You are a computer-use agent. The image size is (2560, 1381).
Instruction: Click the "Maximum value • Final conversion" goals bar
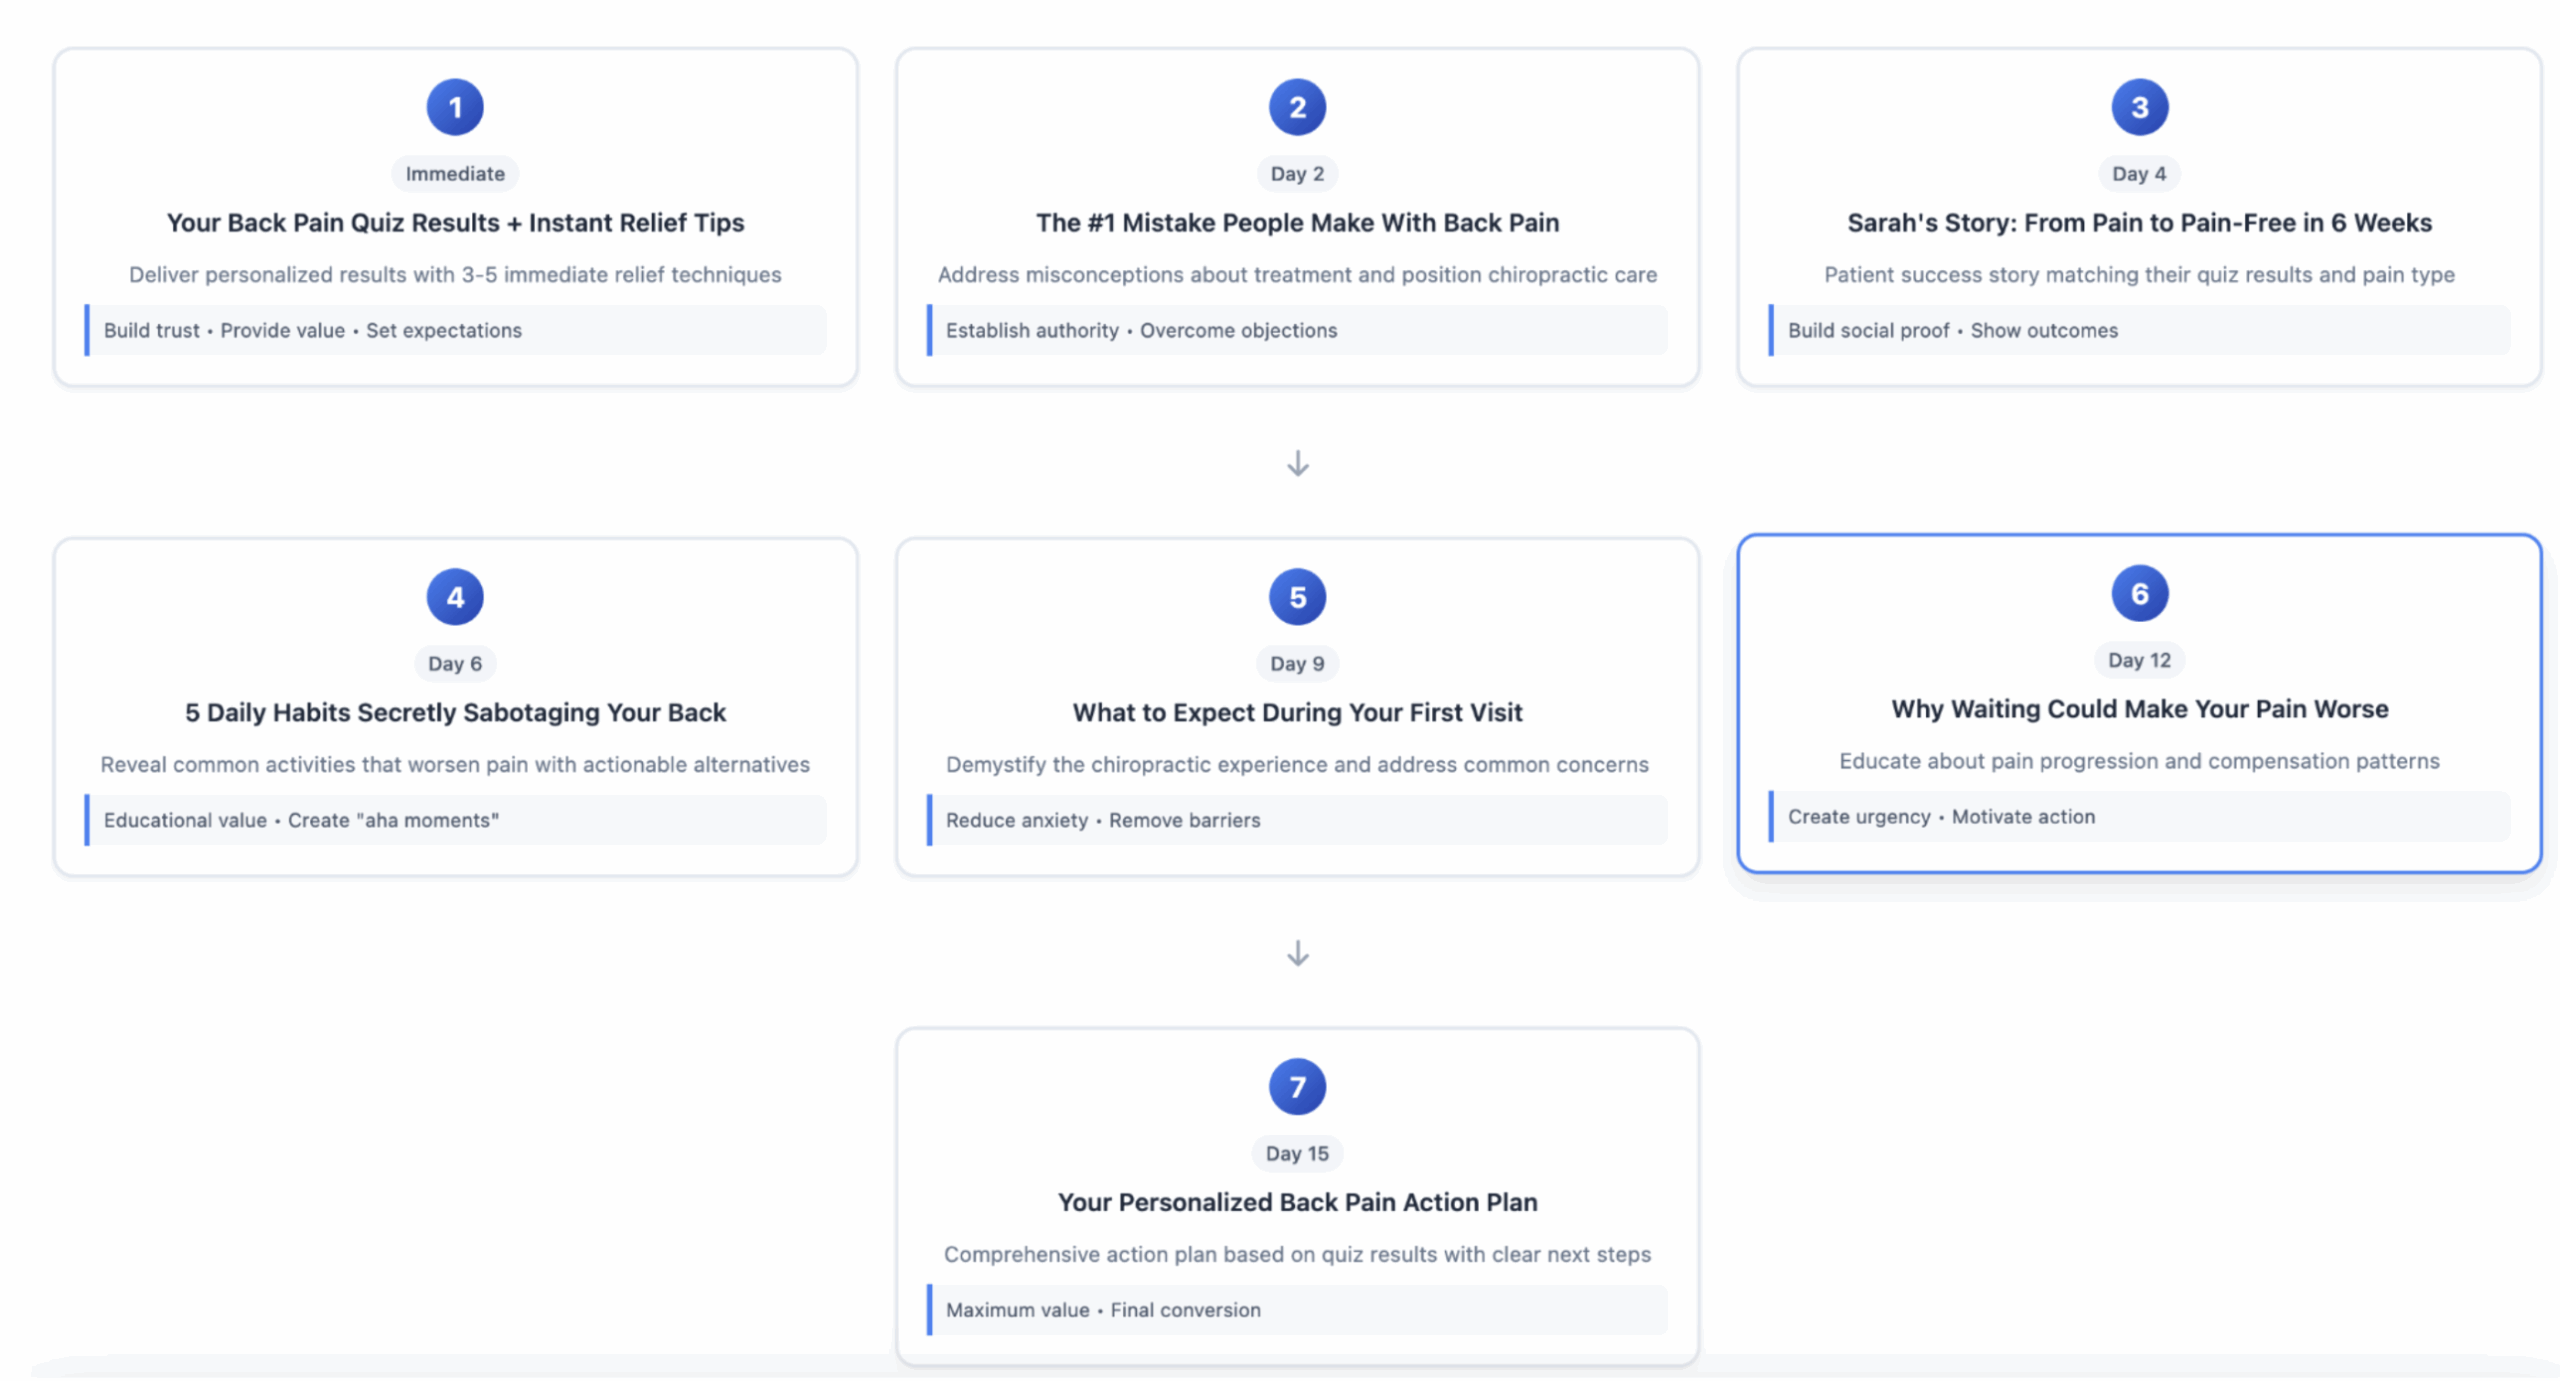(1297, 1310)
